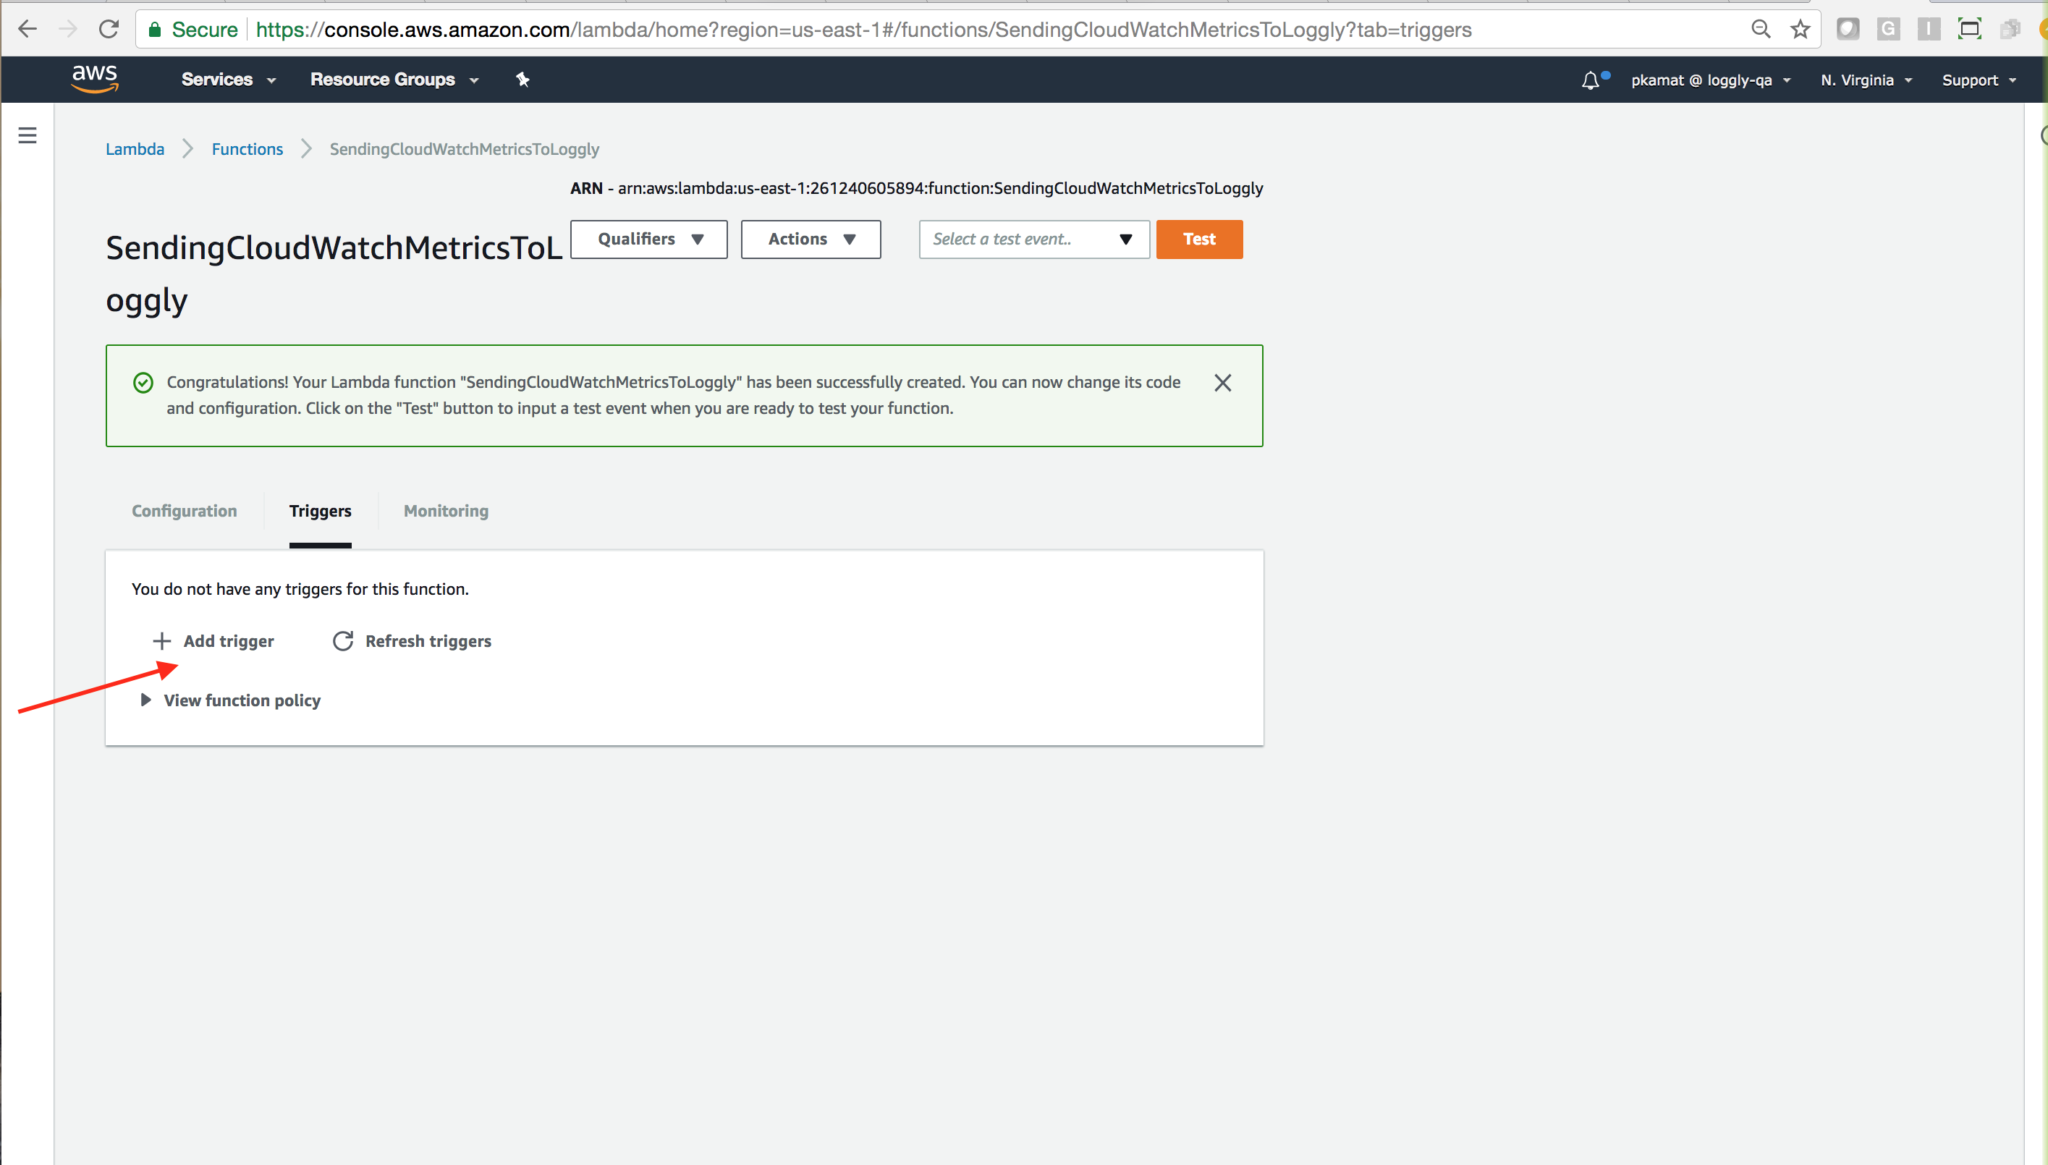
Task: Click the screenshot capture extension icon
Action: [x=1969, y=29]
